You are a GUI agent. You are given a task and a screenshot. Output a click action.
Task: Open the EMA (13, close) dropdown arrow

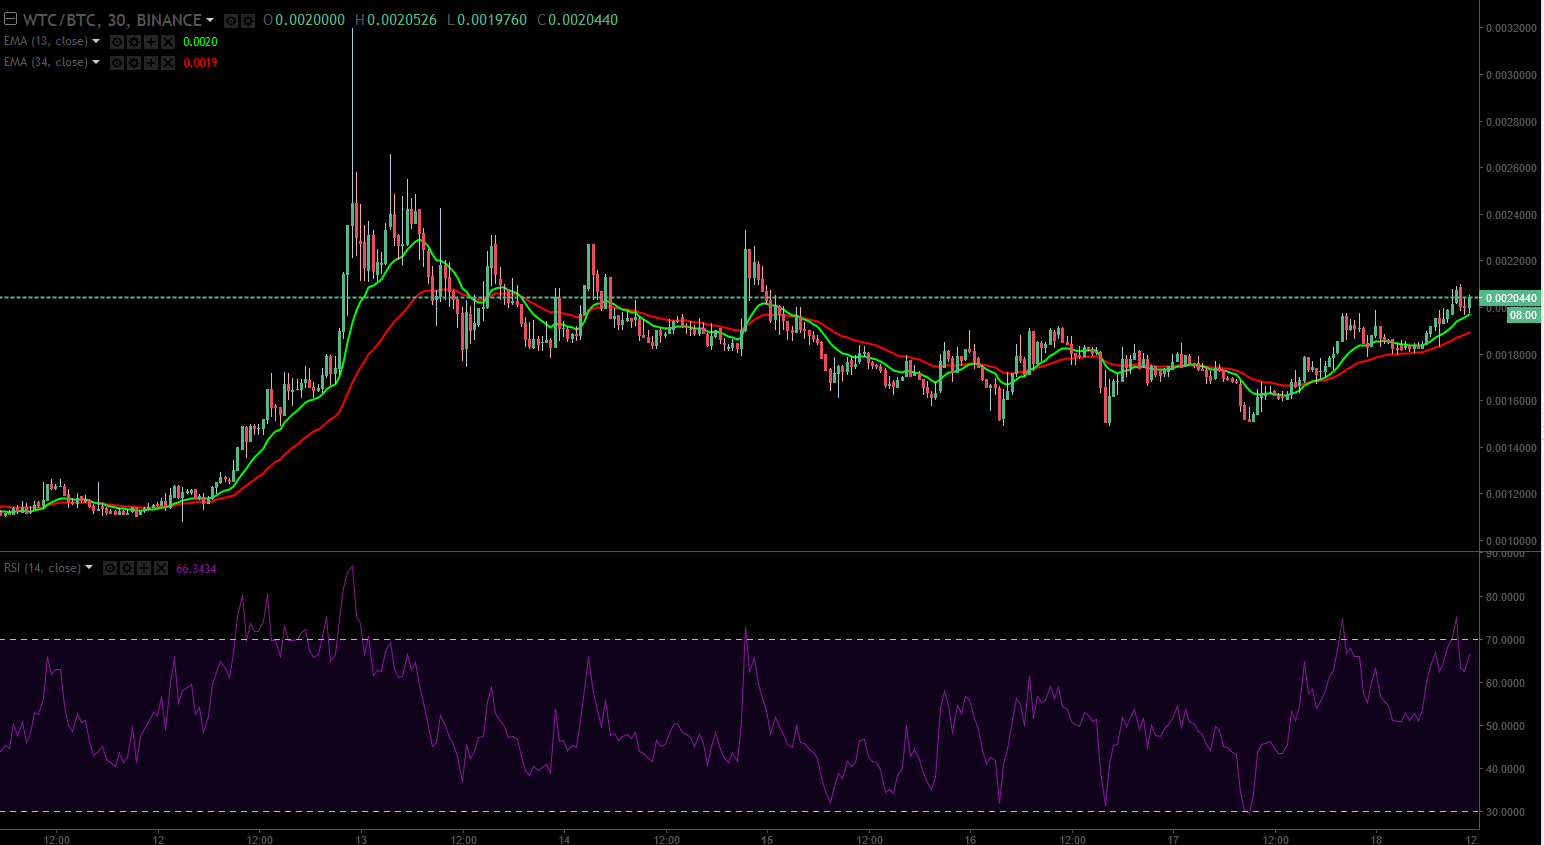click(x=96, y=41)
